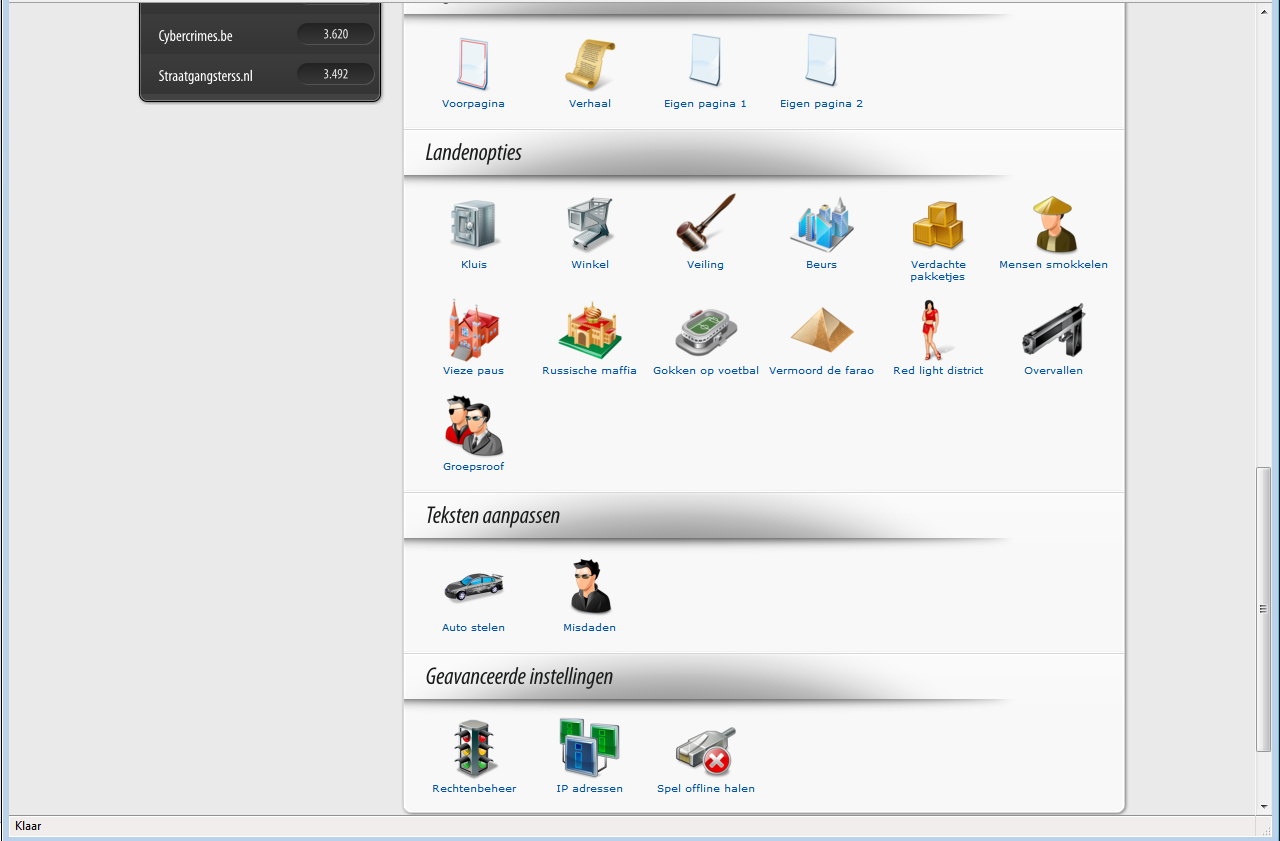Click the Spel offline halen text link
The height and width of the screenshot is (841, 1280).
point(705,789)
